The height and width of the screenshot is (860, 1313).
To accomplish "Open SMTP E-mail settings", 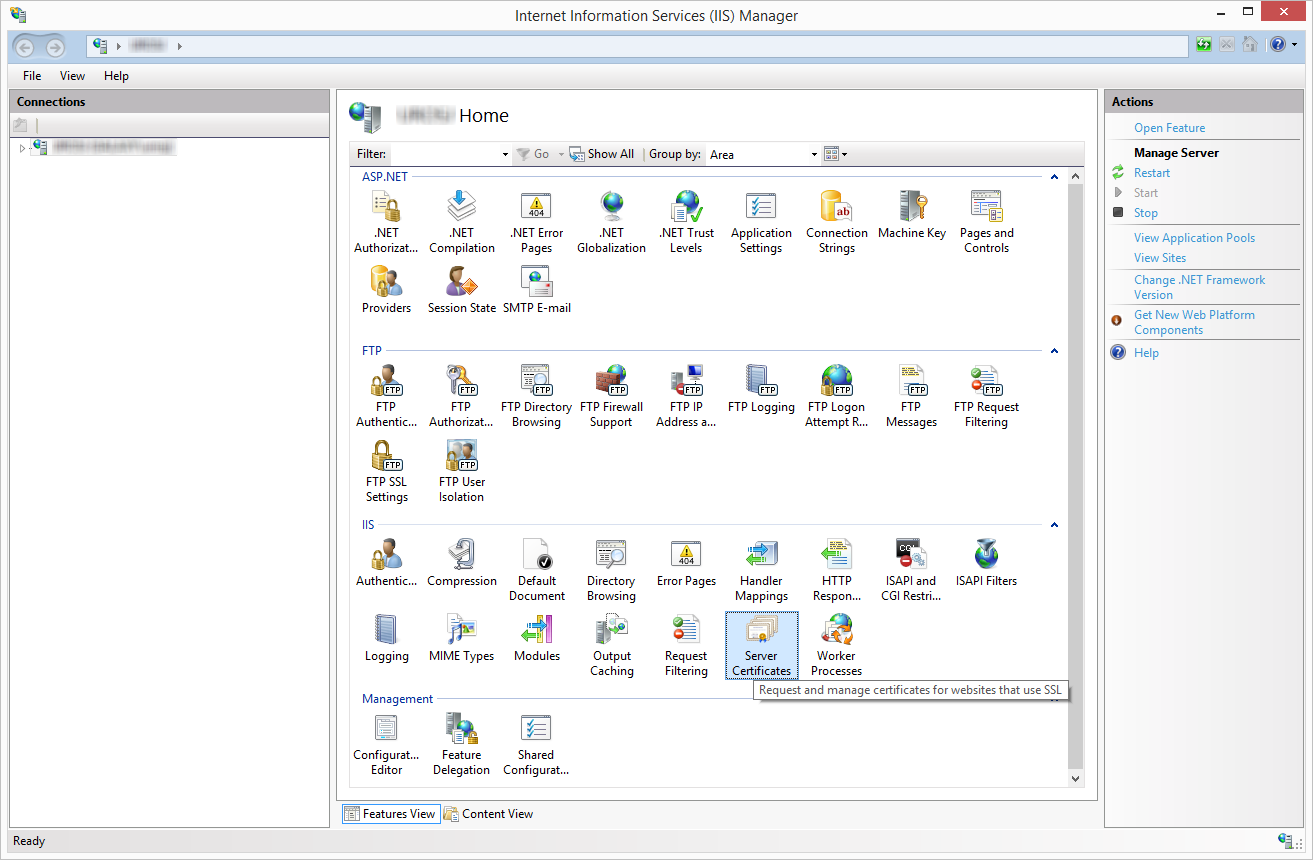I will click(536, 290).
